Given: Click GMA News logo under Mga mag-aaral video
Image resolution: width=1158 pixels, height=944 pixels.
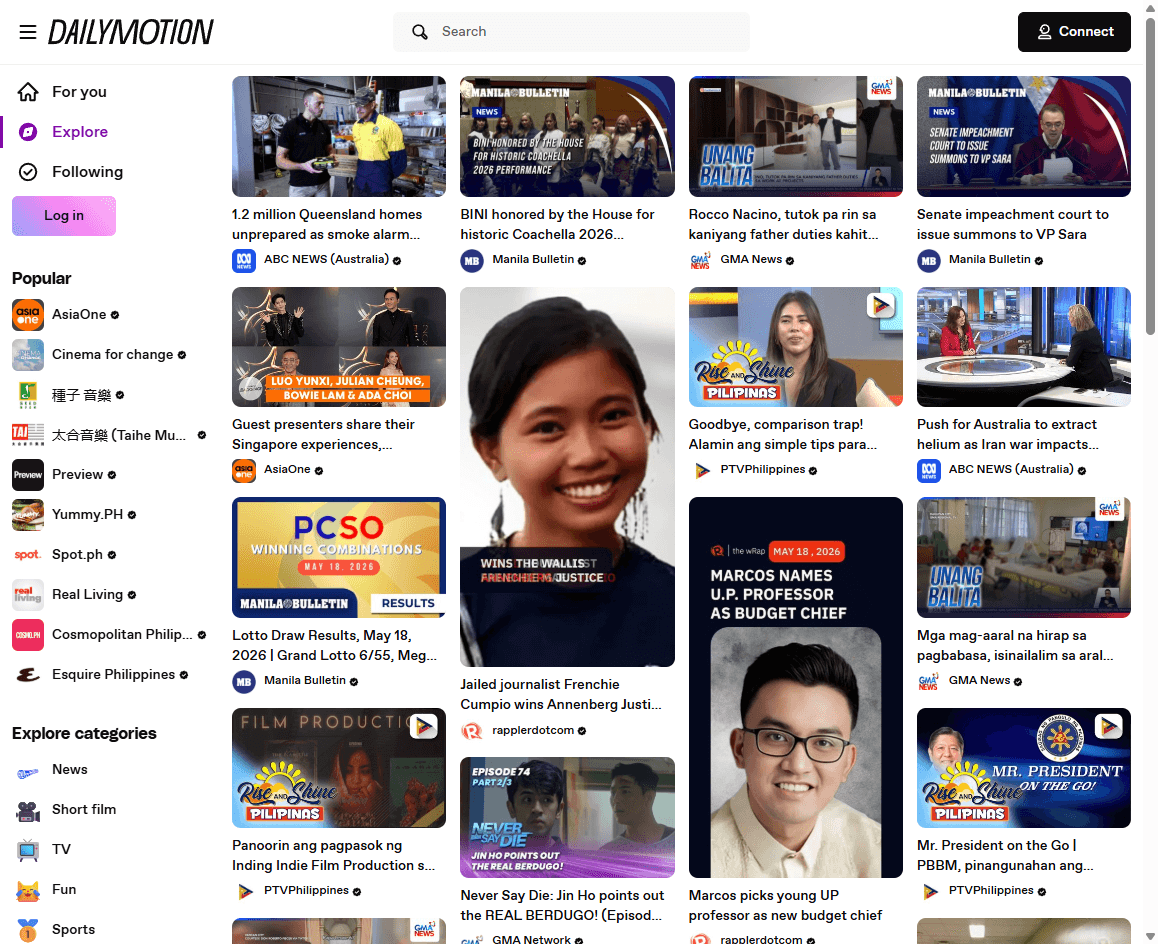Looking at the screenshot, I should 928,681.
